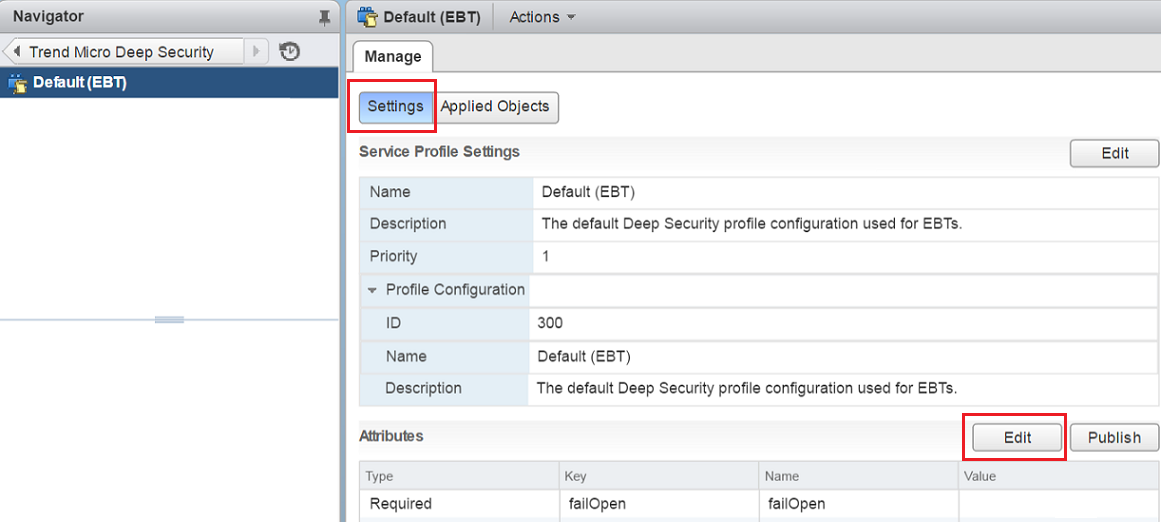Click the Name column header in Attributes
The width and height of the screenshot is (1161, 522).
coord(858,476)
